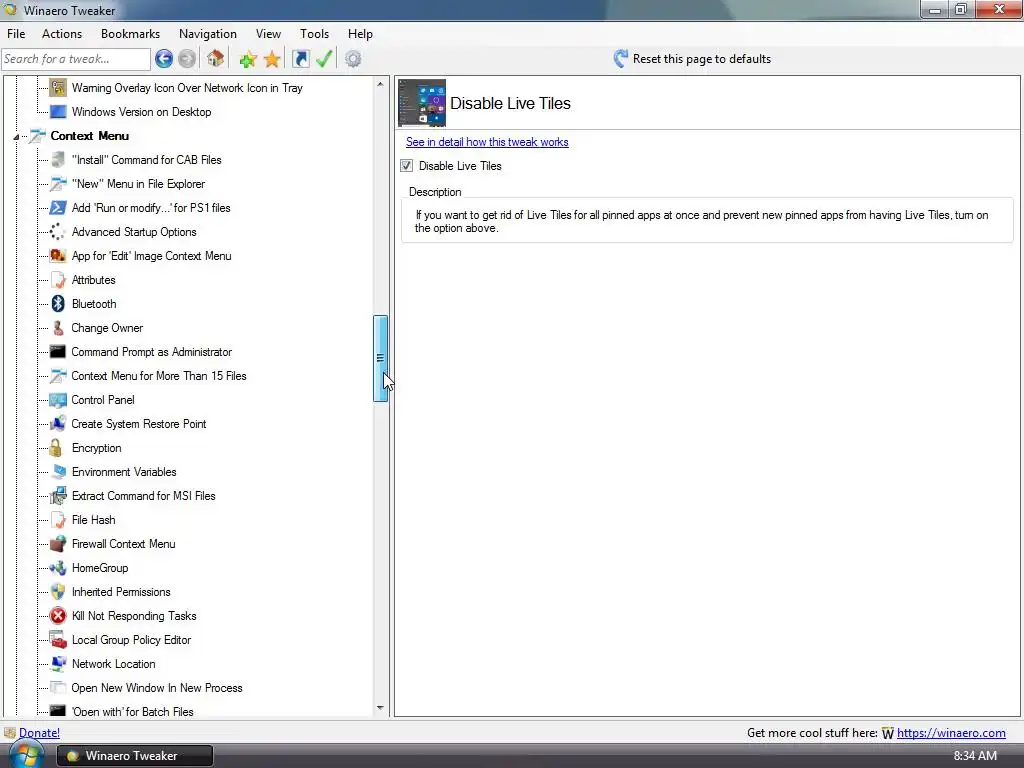Open the View menu
1024x768 pixels.
coord(268,34)
